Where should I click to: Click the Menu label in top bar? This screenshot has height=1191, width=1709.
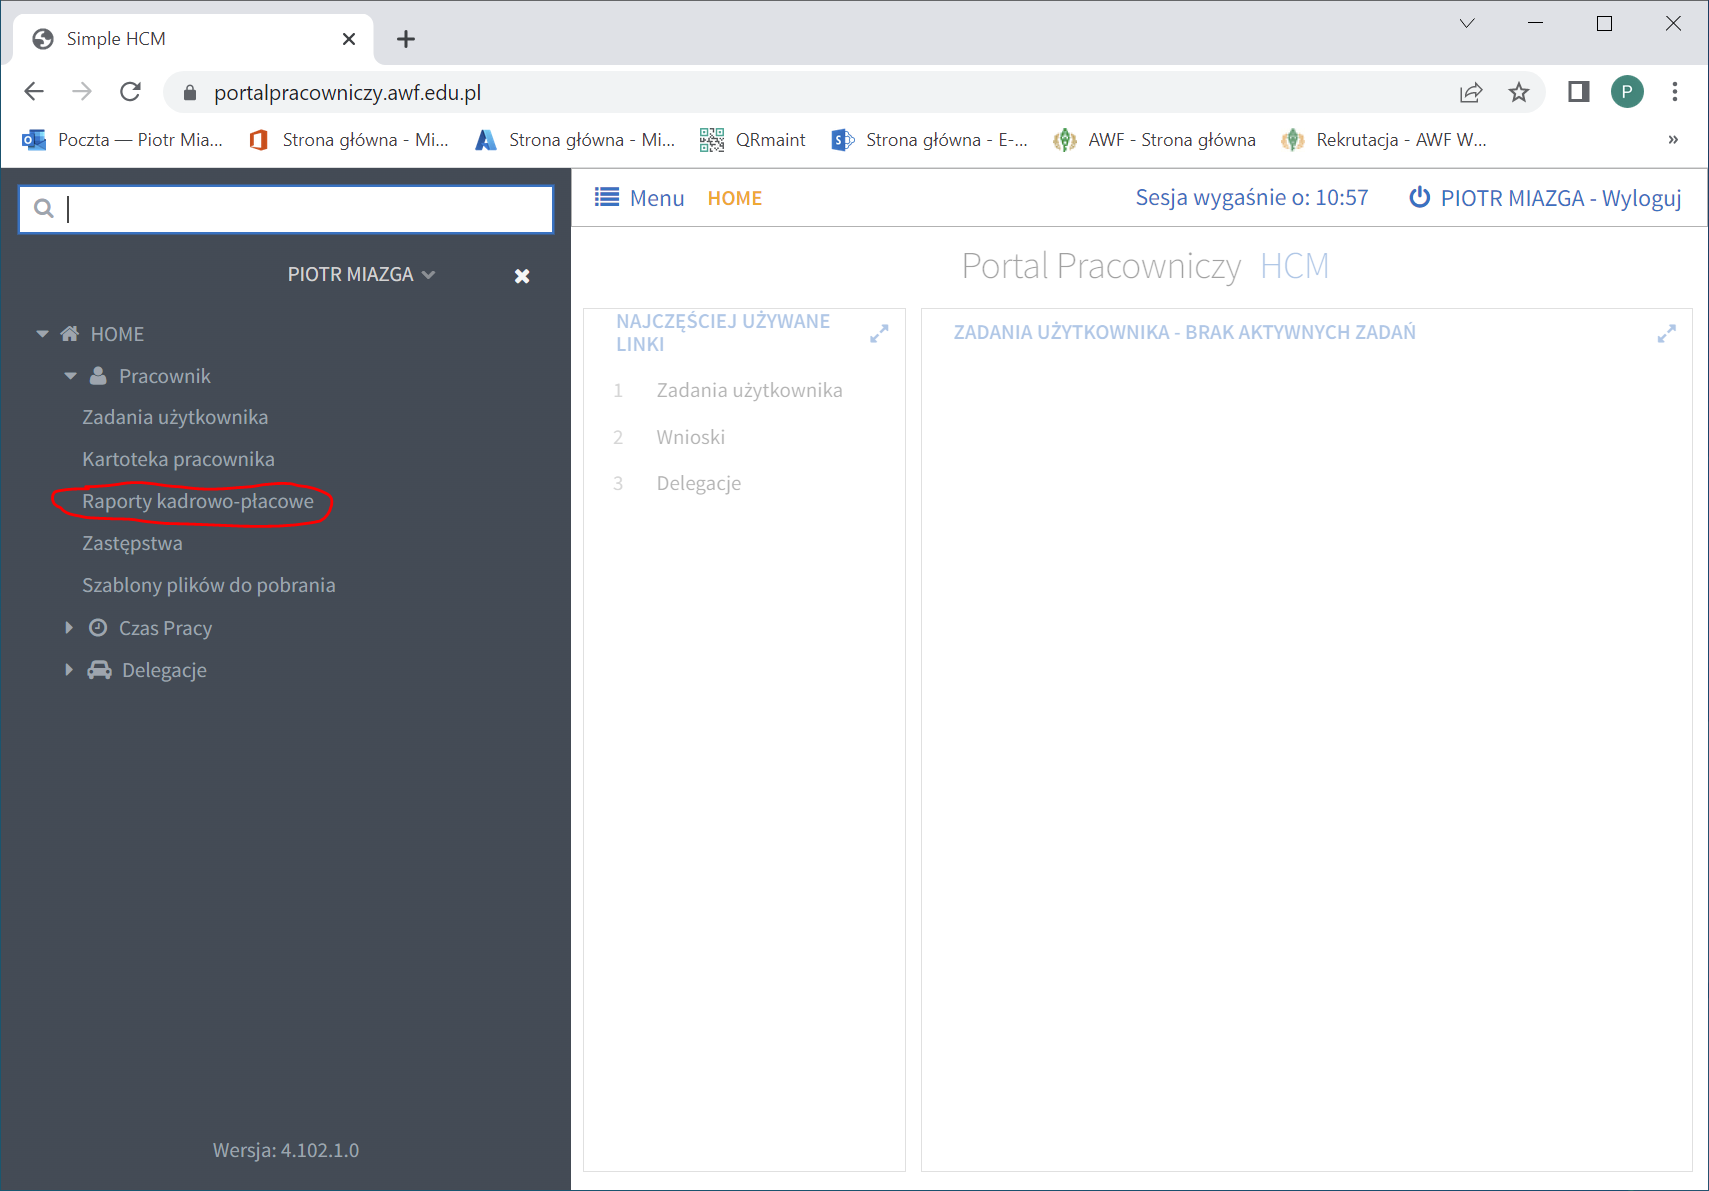coord(657,198)
